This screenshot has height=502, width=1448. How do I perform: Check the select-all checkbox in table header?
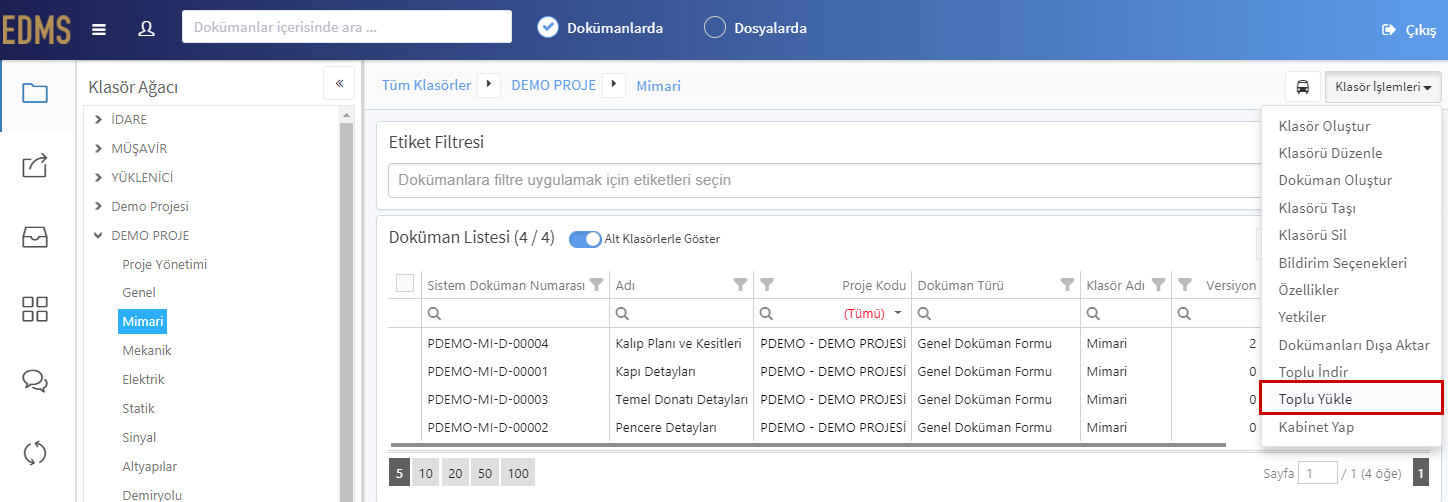(405, 283)
